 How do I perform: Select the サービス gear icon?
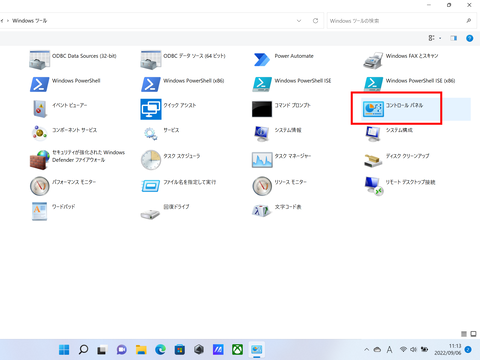(151, 134)
